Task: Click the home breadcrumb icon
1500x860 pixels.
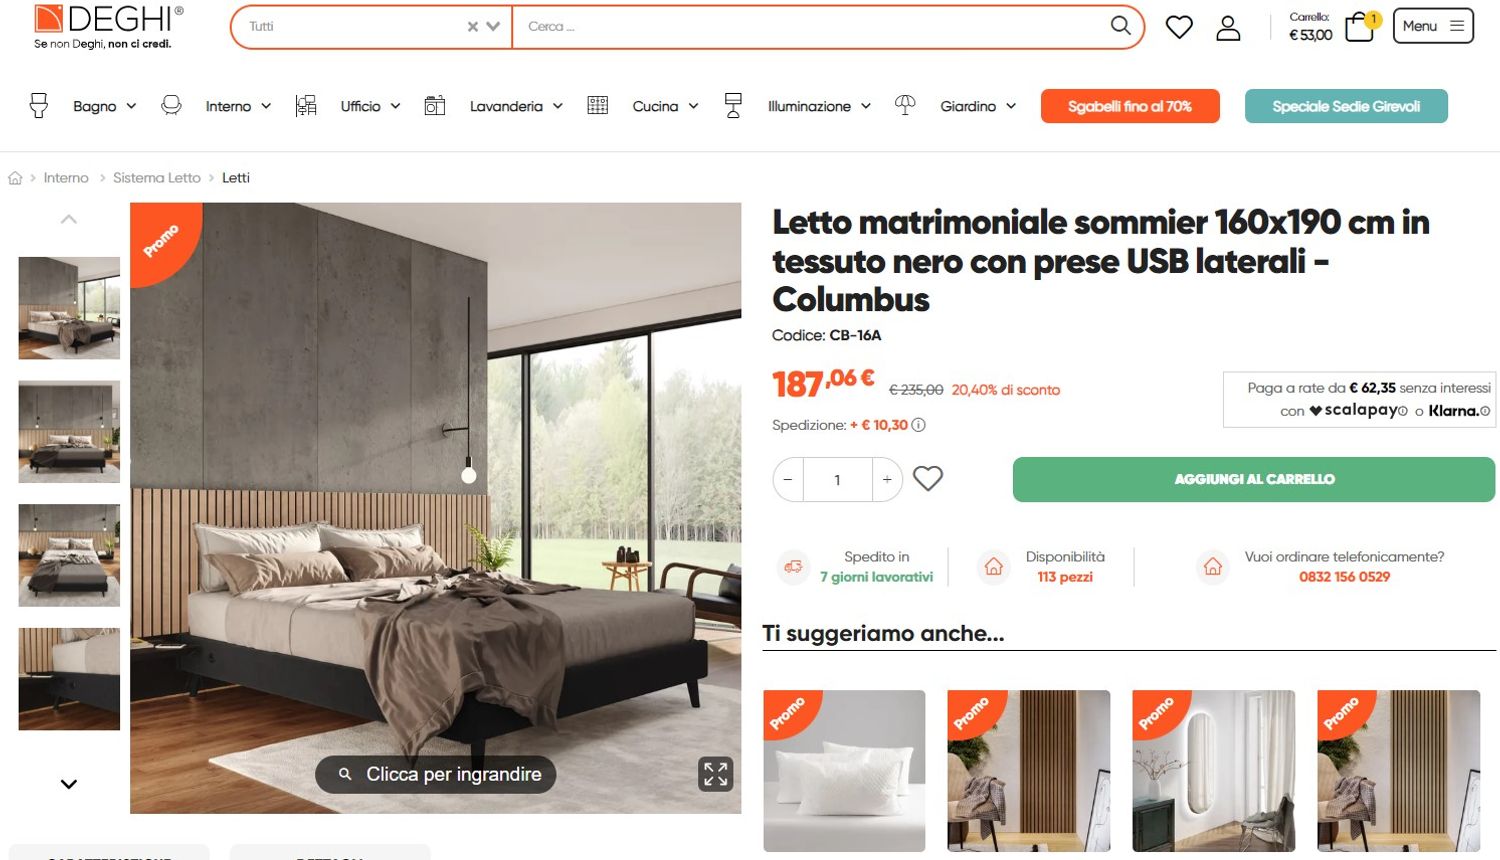Action: point(15,178)
